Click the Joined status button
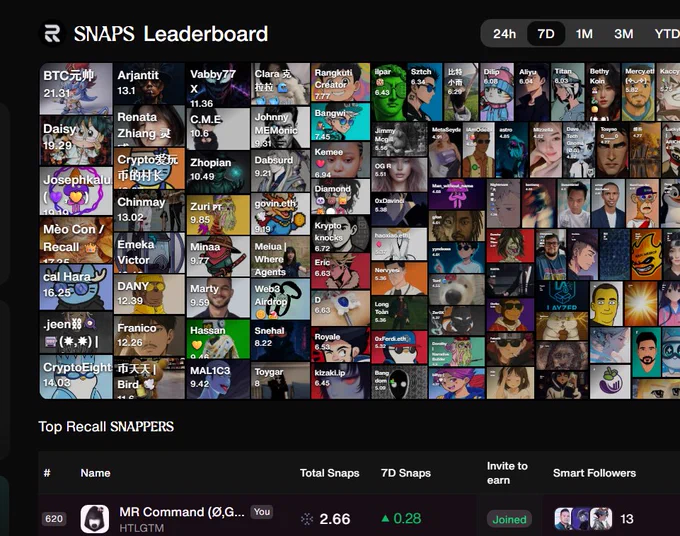 point(509,519)
